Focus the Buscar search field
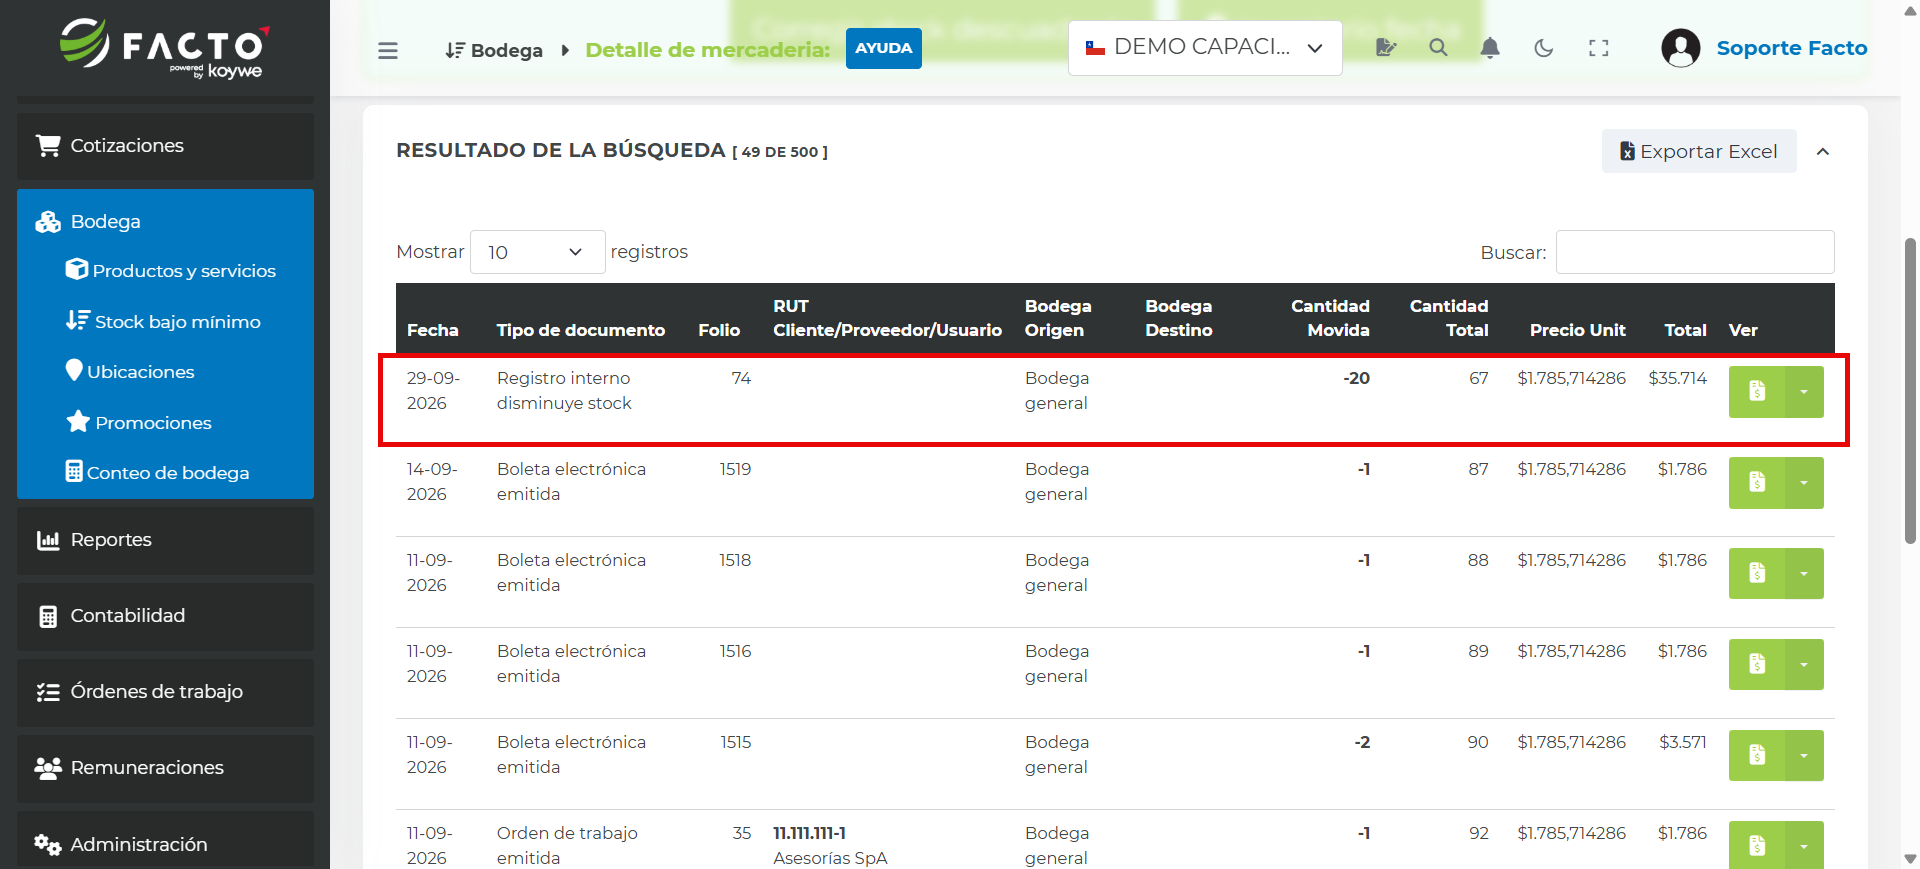1920x869 pixels. 1695,252
